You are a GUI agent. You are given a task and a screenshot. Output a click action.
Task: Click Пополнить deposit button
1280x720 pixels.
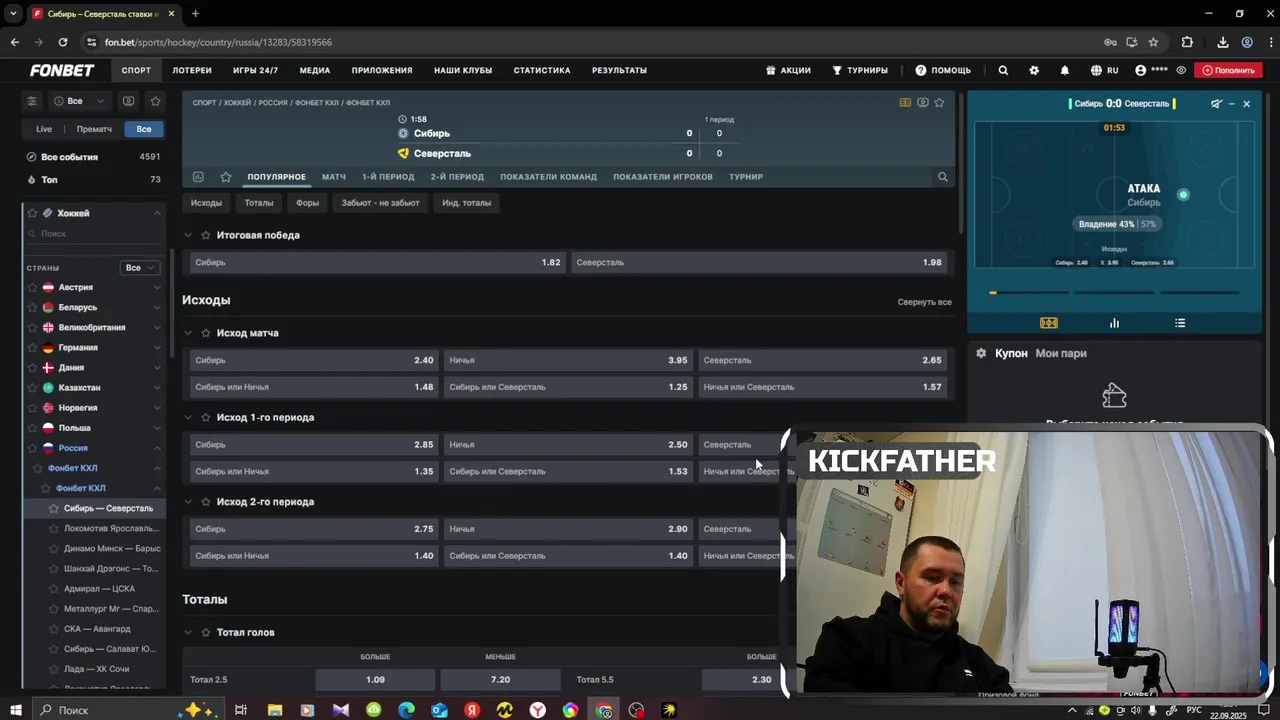pos(1229,70)
